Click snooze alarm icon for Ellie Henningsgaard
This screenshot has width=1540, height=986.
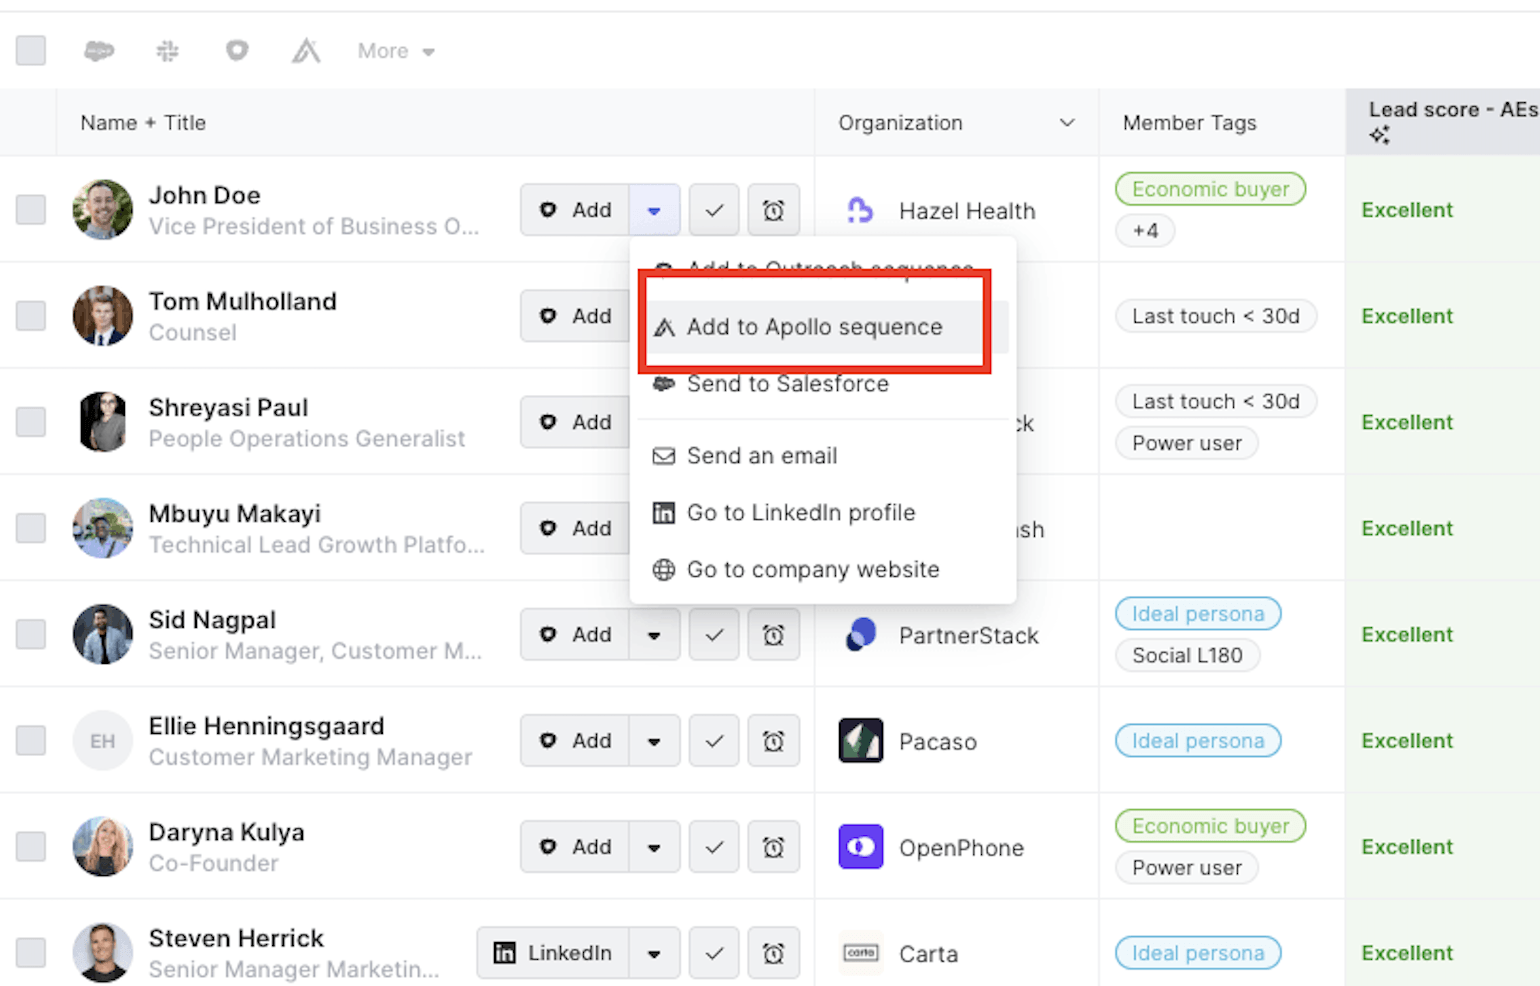click(774, 741)
